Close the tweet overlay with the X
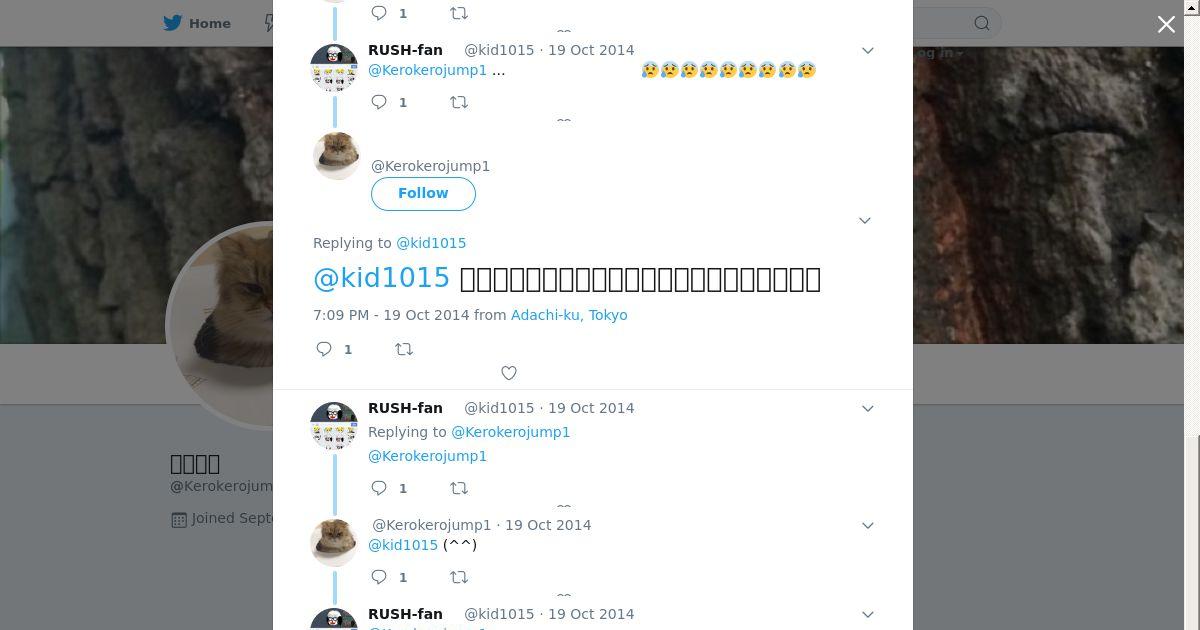 click(1166, 24)
